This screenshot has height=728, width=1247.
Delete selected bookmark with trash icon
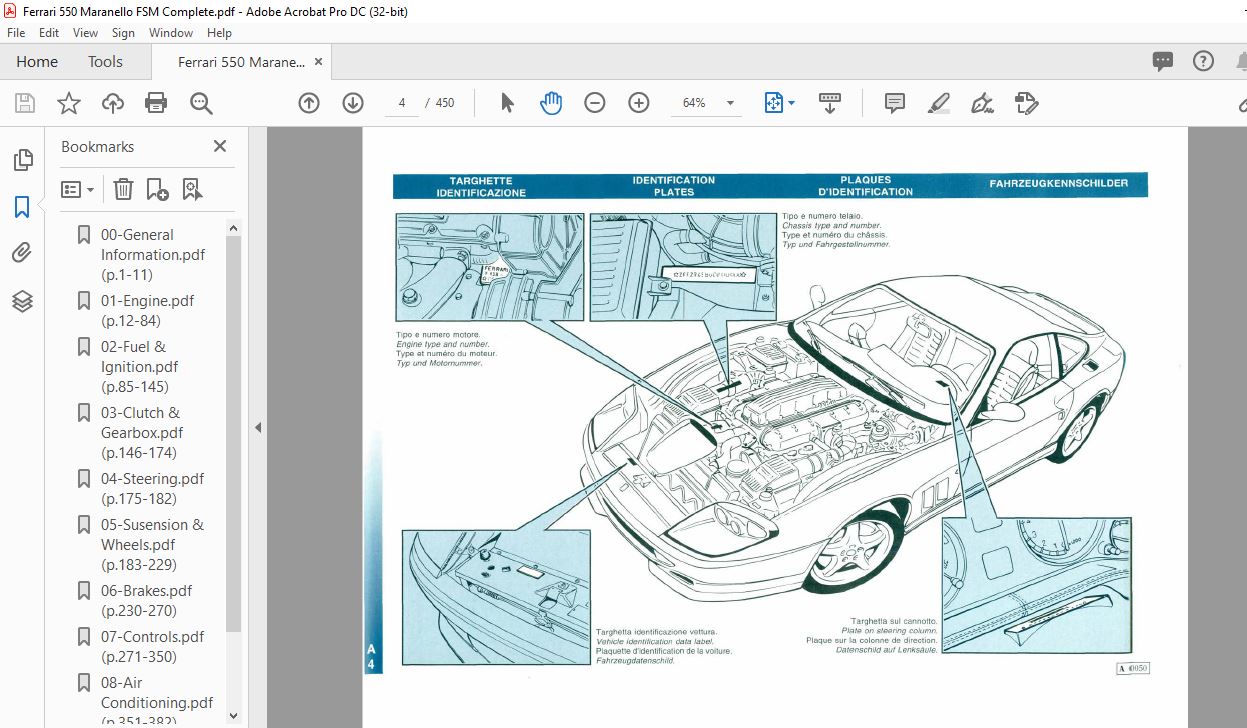(x=123, y=189)
